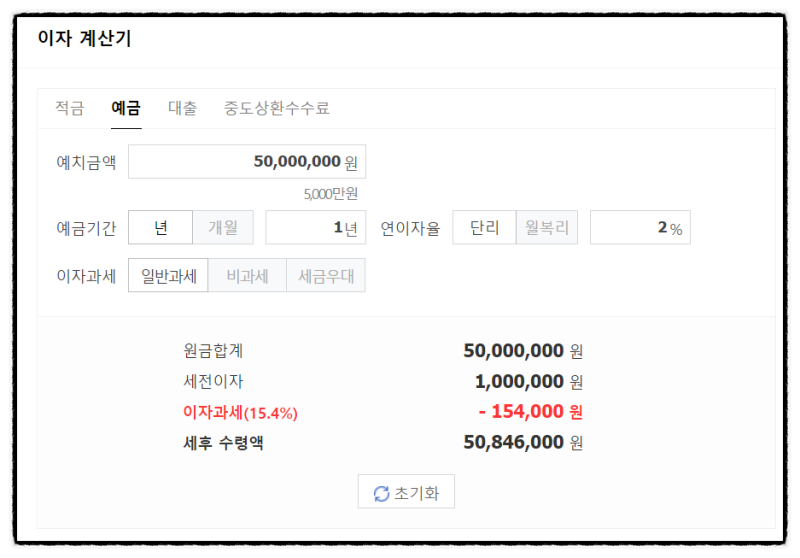Click the 세전이자 value 1,000,000
Screen dimensions: 800x558
click(519, 381)
